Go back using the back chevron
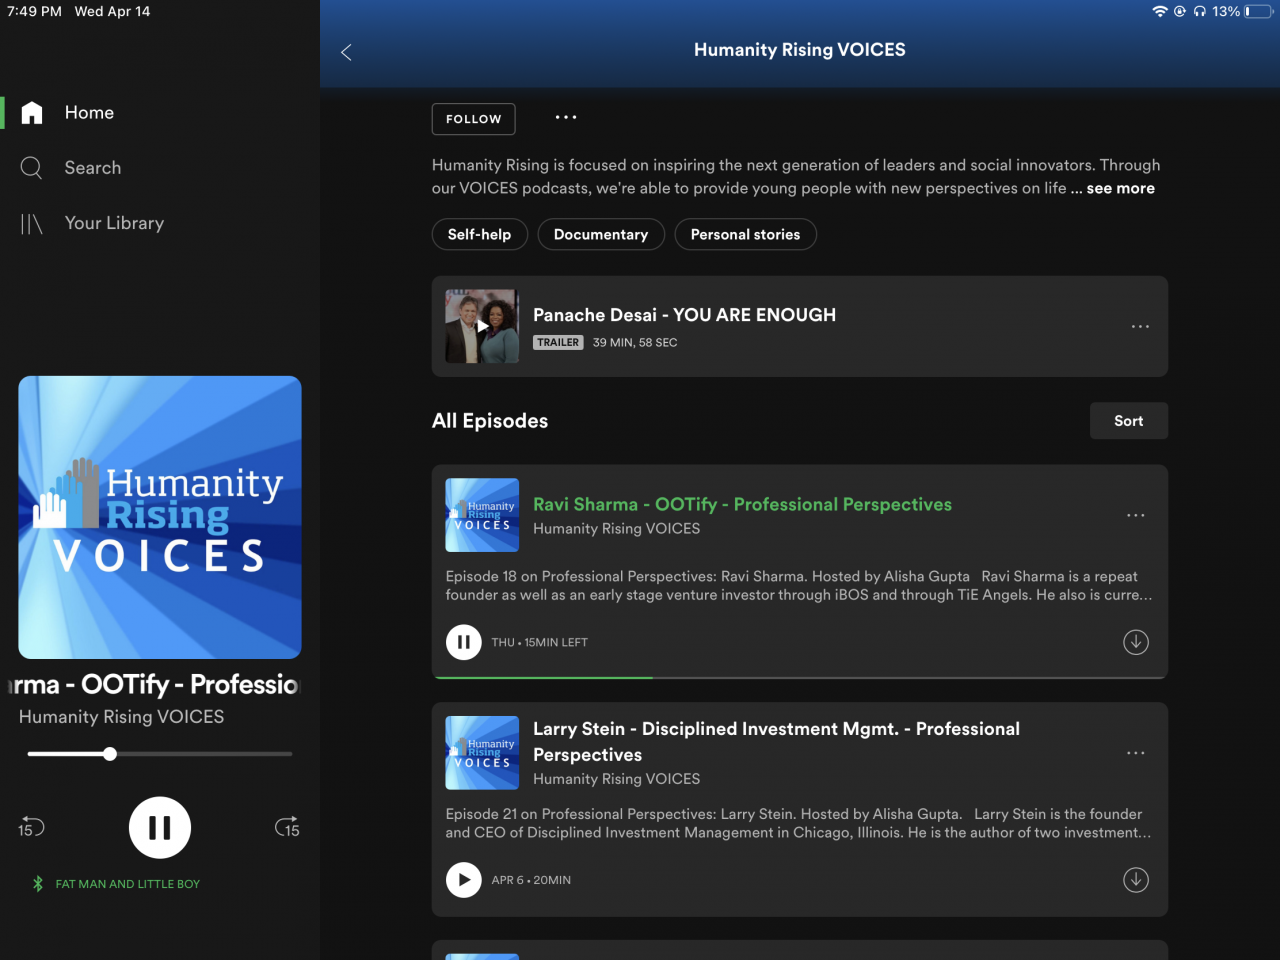Viewport: 1280px width, 960px height. click(346, 52)
